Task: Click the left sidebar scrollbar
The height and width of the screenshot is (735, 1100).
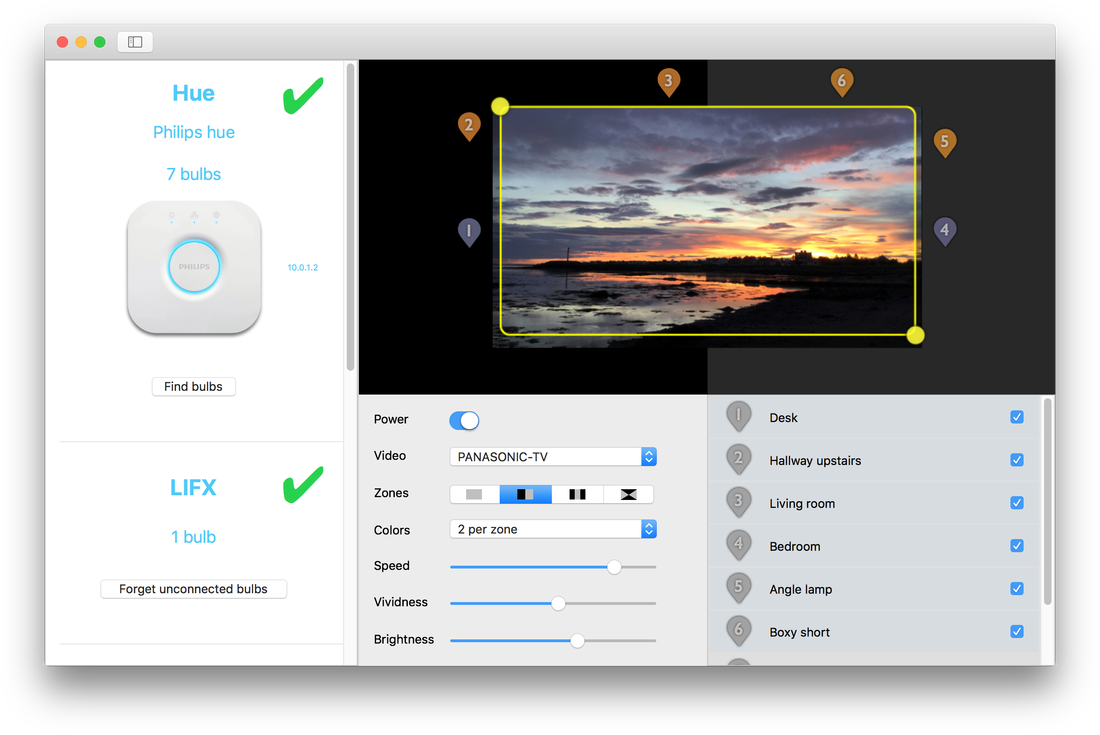Action: tap(350, 217)
